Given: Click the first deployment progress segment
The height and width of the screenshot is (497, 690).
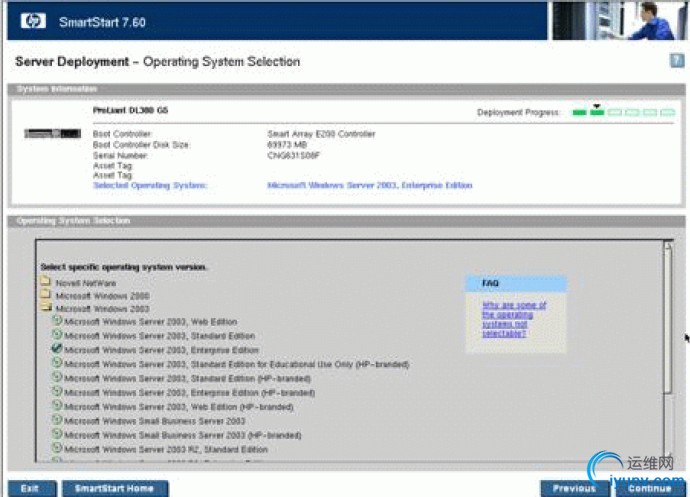Looking at the screenshot, I should click(579, 113).
